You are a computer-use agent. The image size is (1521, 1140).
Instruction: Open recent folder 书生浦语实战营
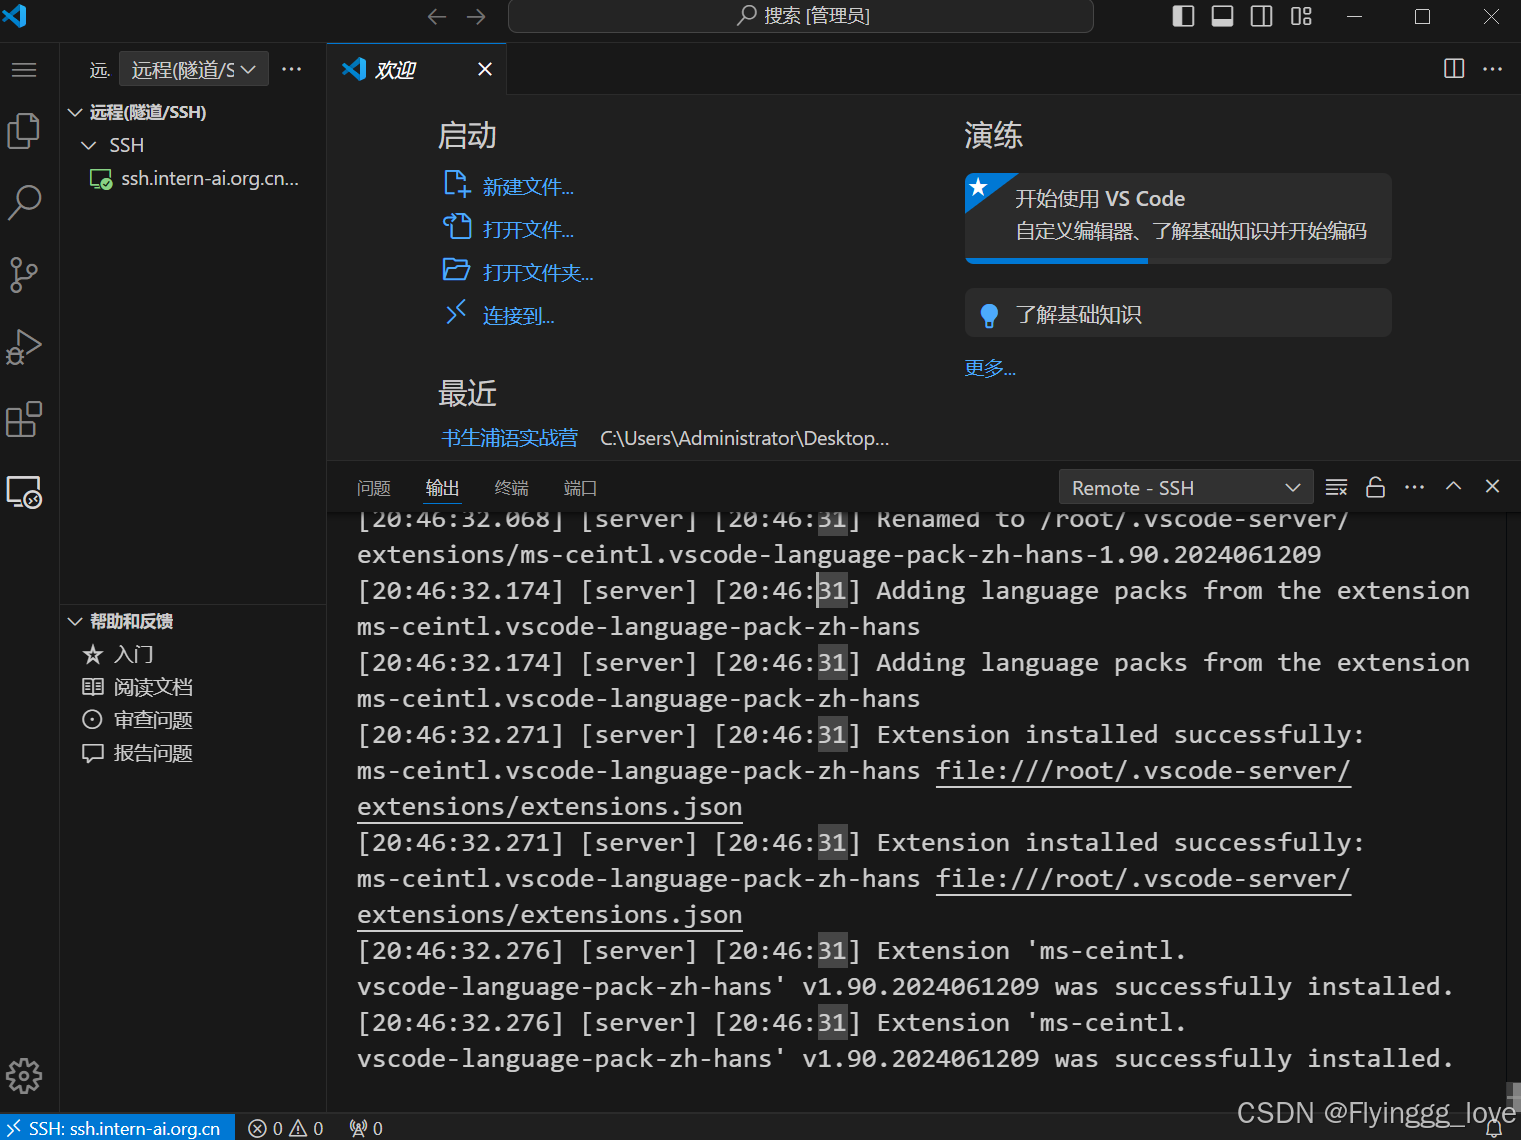(x=510, y=438)
